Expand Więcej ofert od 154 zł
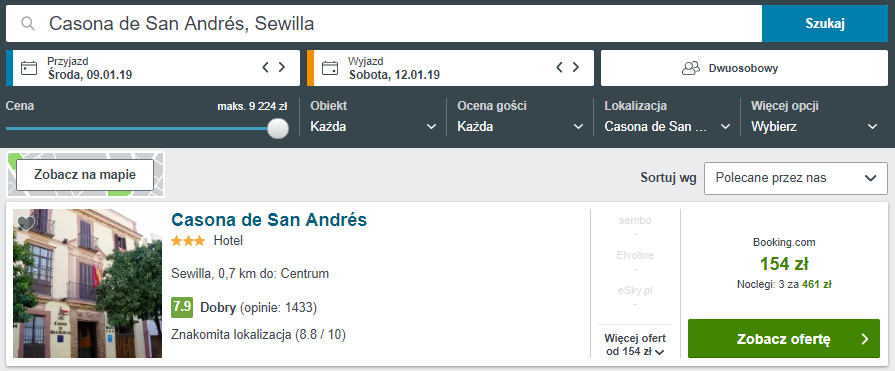Screen dimensions: 895x371 pyautogui.click(x=635, y=345)
